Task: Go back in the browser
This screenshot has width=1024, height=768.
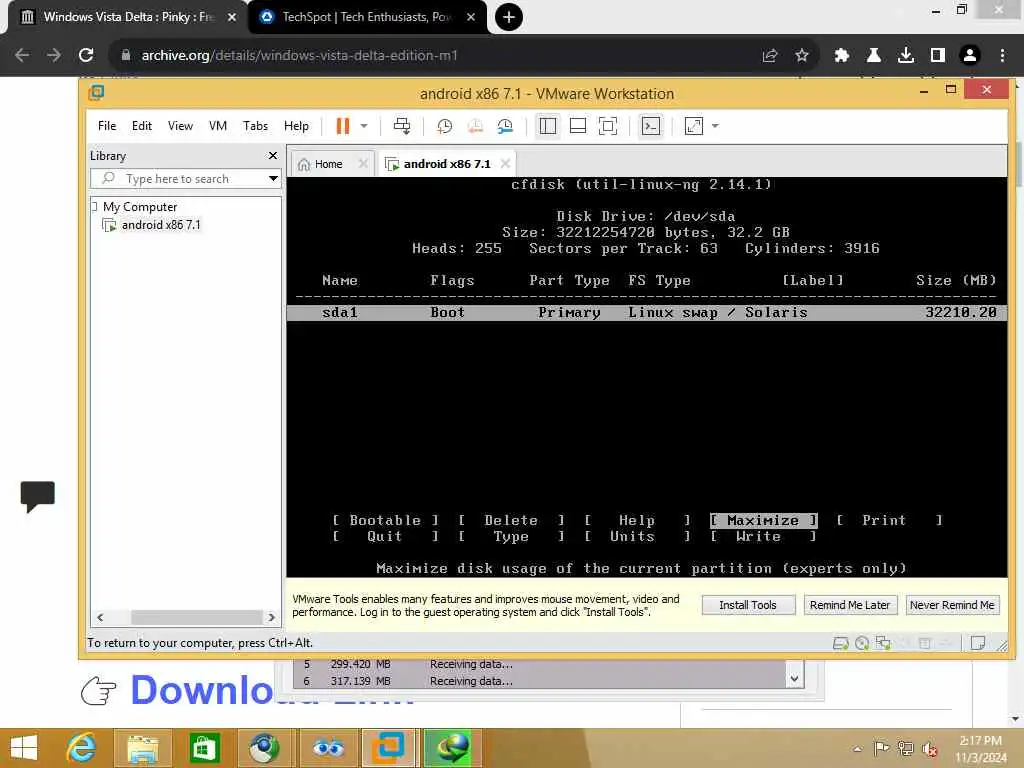Action: [x=22, y=56]
